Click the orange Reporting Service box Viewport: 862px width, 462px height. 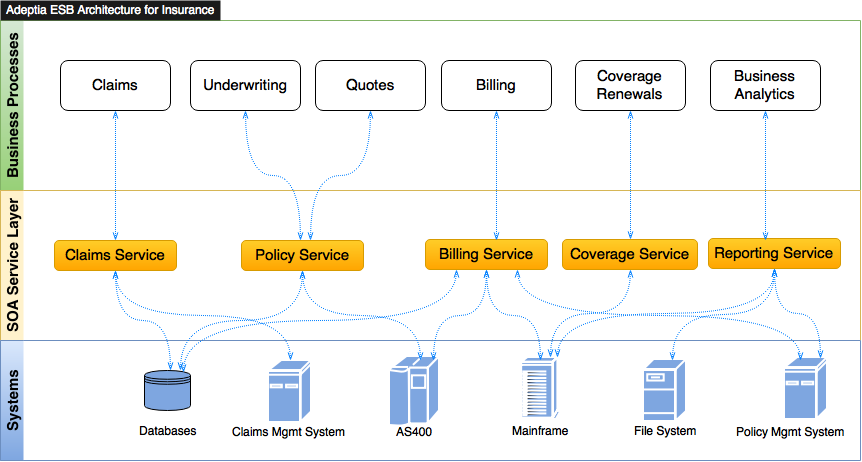click(774, 253)
